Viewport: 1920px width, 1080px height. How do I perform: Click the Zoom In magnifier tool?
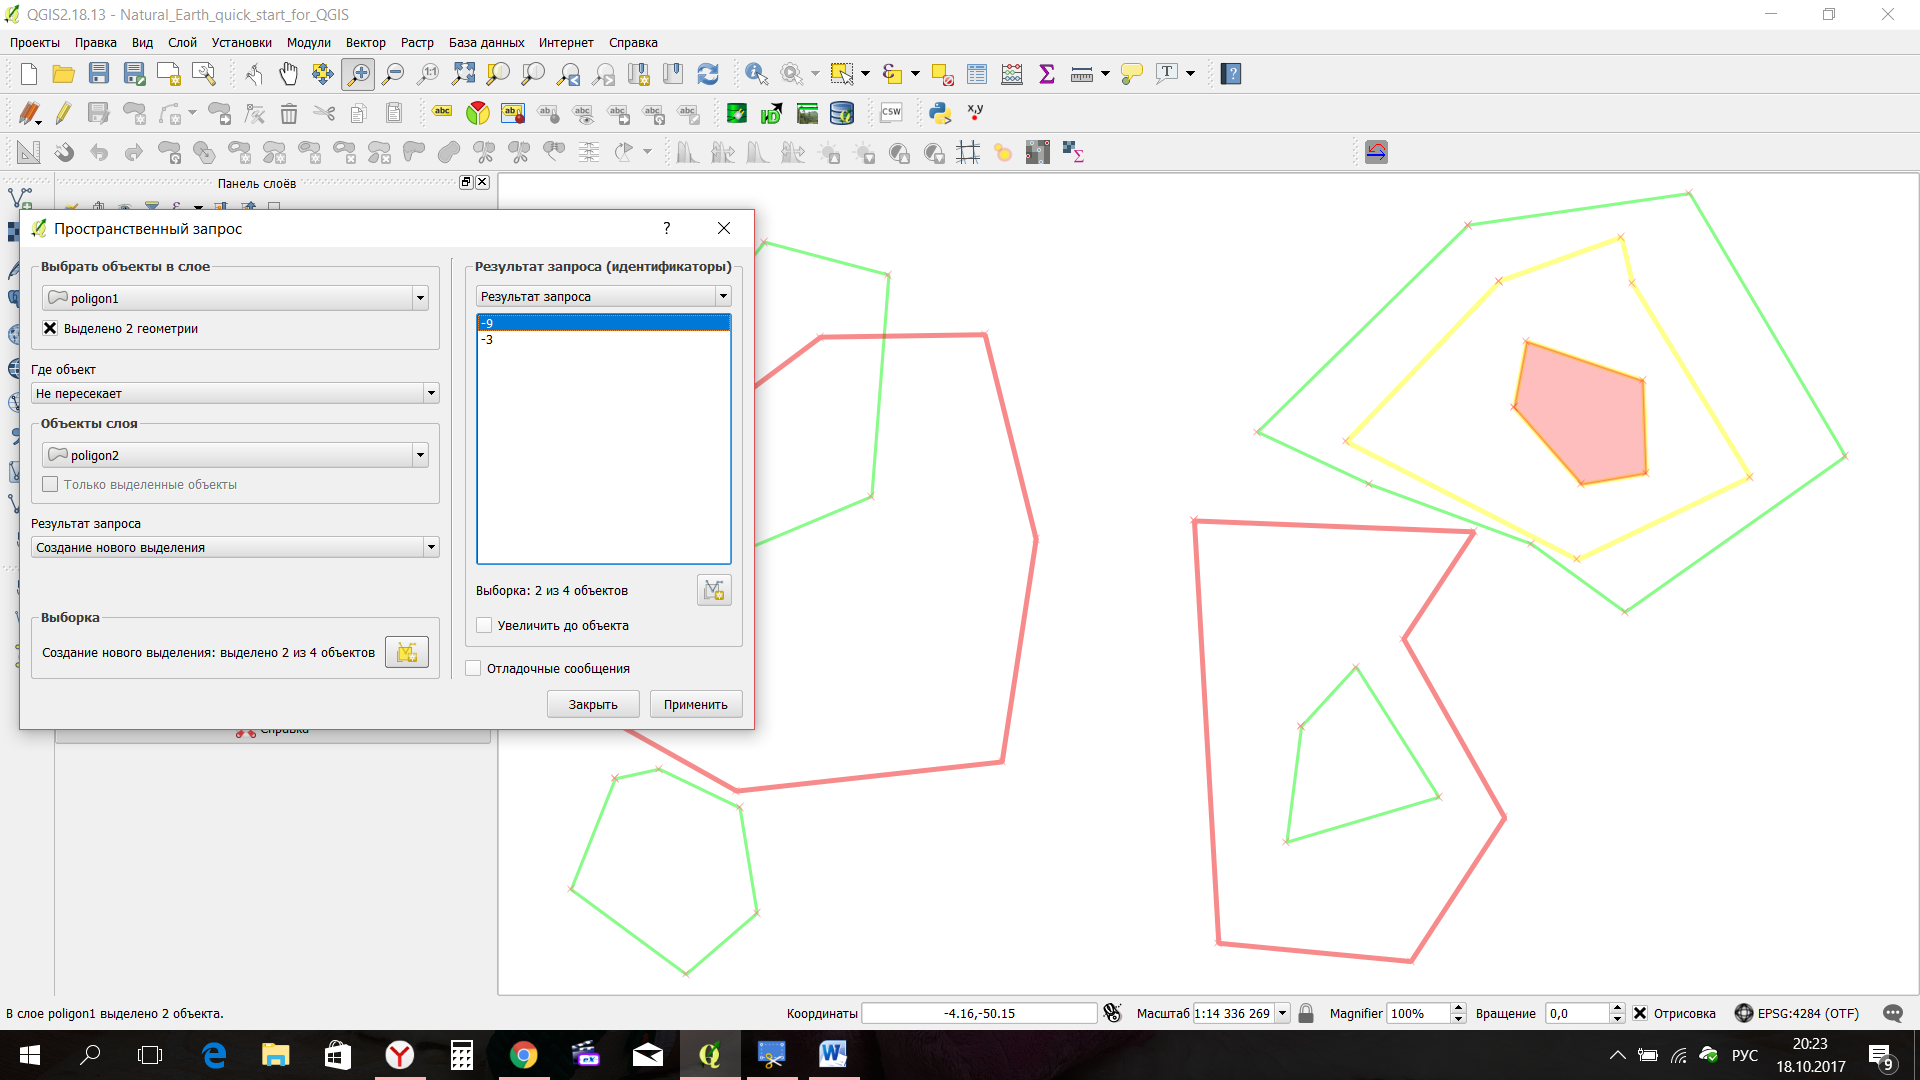click(x=358, y=74)
